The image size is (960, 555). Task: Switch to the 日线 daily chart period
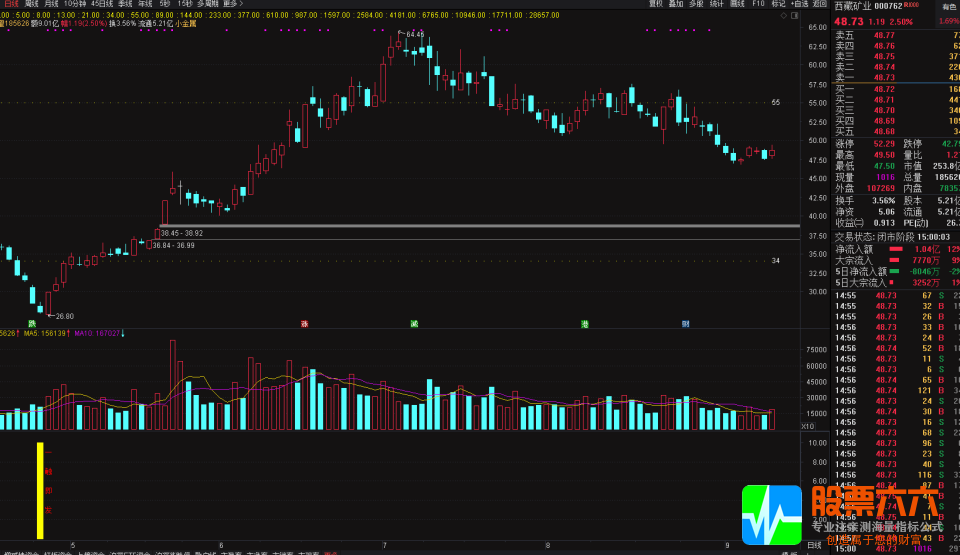point(11,4)
